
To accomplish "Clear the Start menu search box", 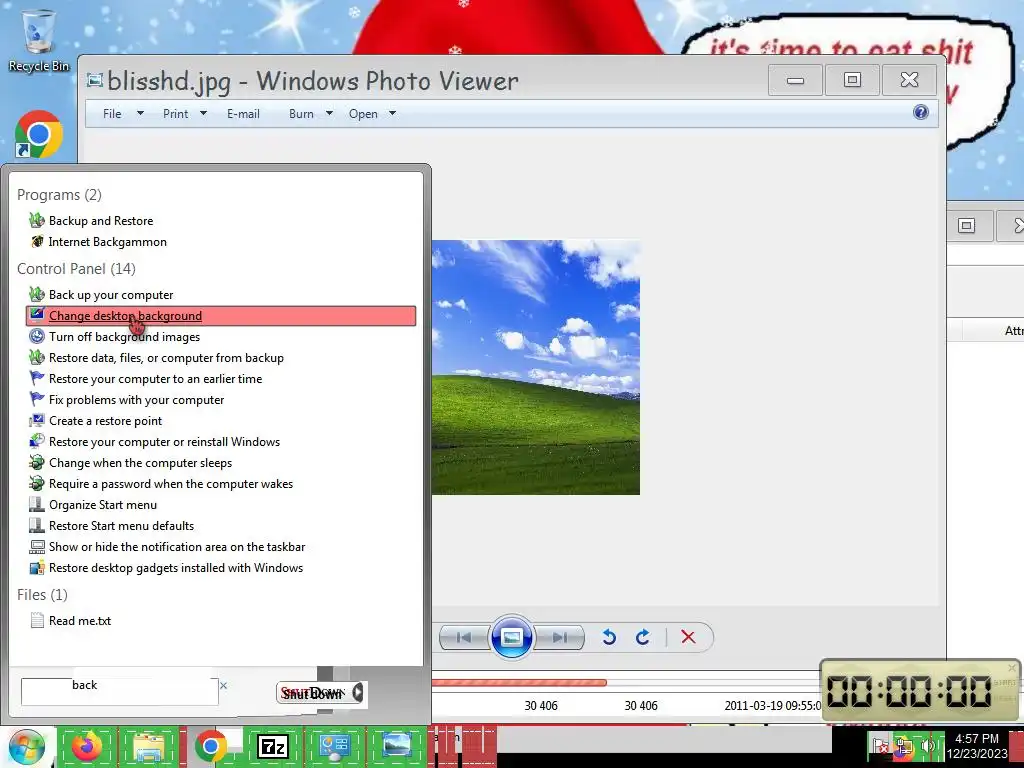I will [x=223, y=686].
